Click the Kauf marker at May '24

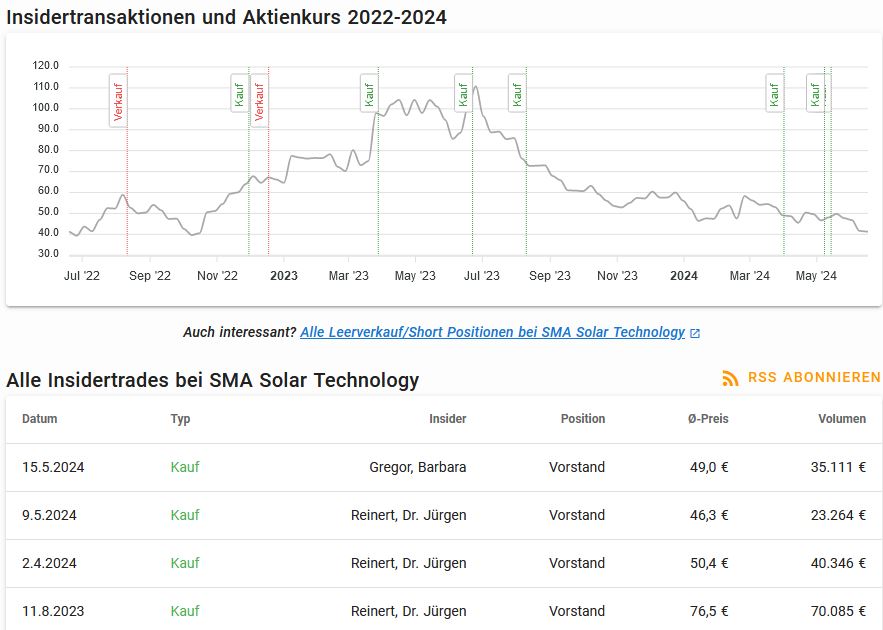[815, 92]
